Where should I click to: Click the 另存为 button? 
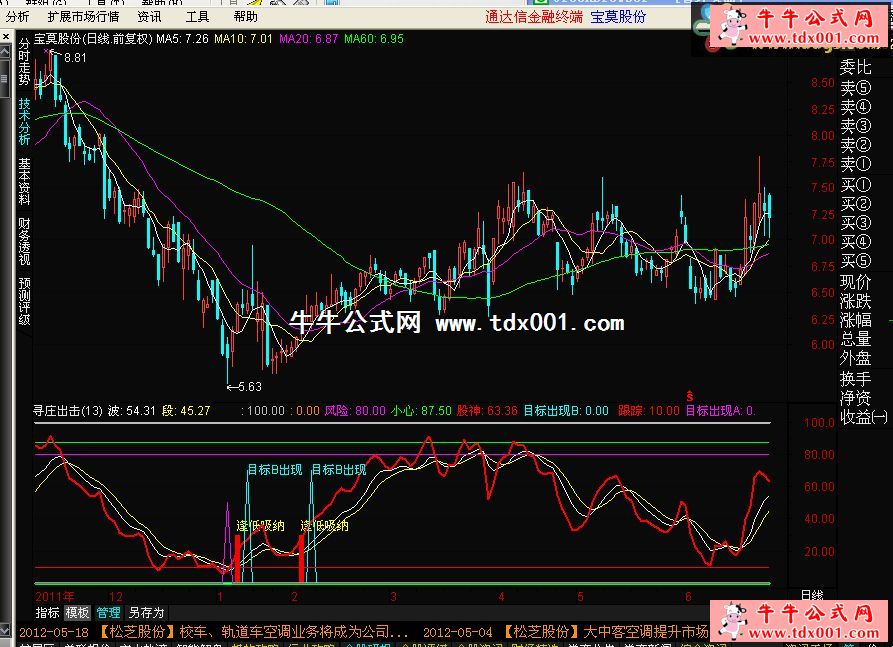coord(146,613)
